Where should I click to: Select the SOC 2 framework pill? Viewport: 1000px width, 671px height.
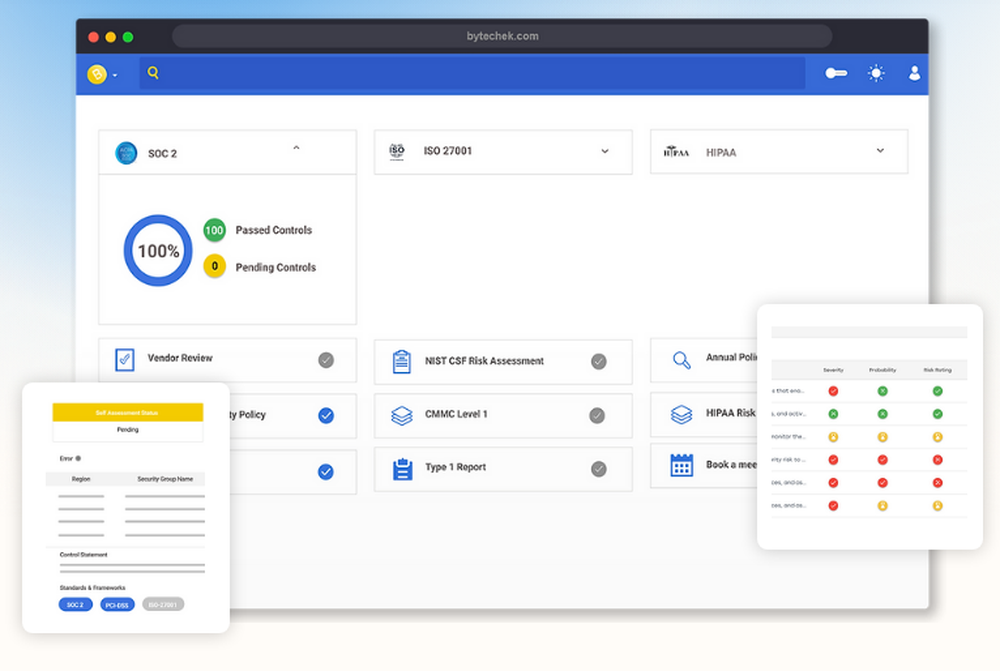[75, 605]
